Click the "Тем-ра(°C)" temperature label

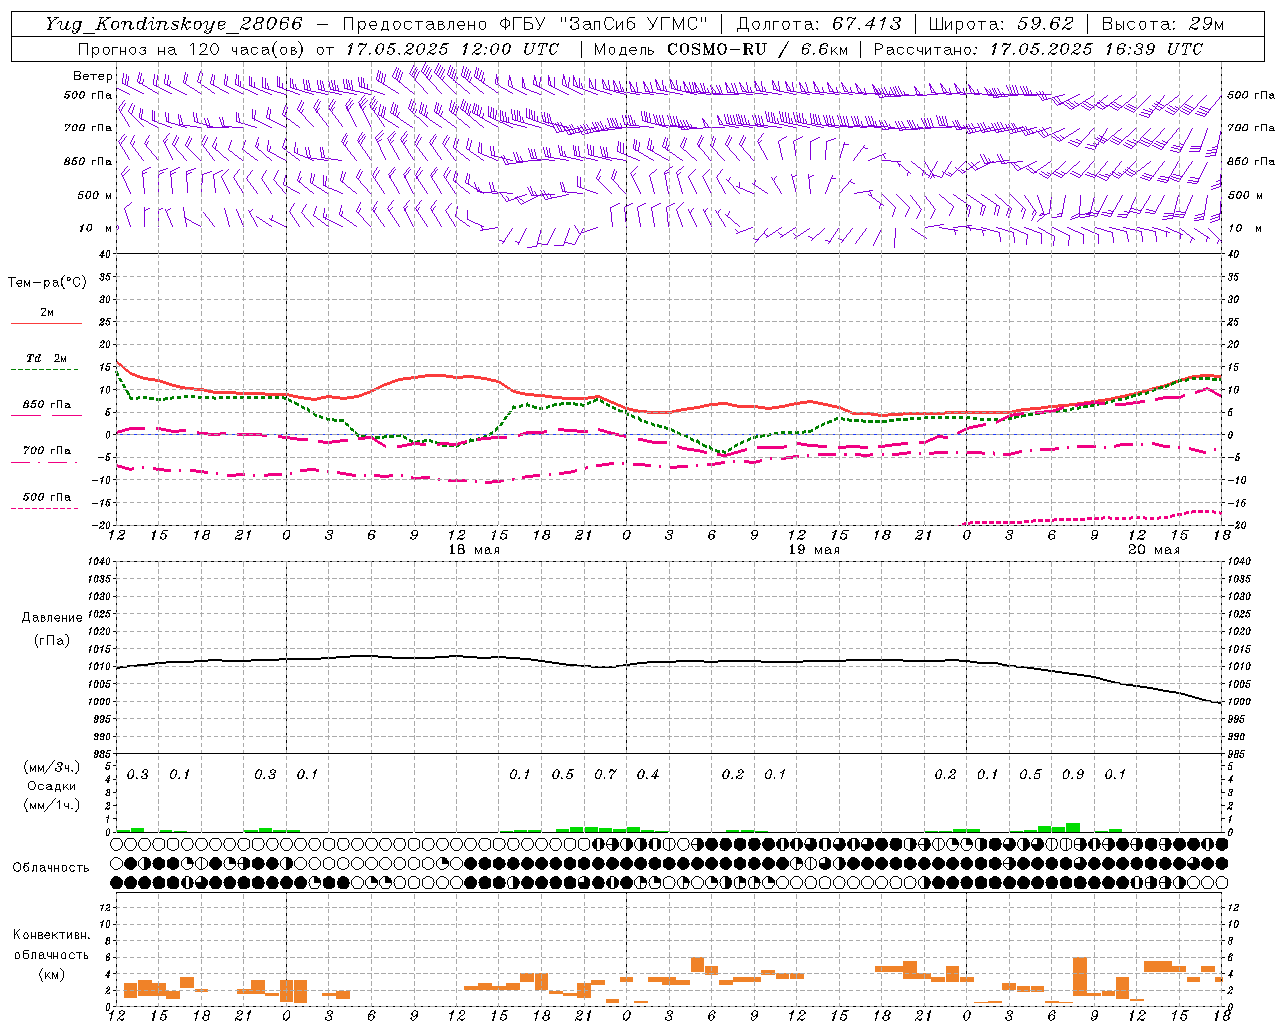pyautogui.click(x=47, y=283)
